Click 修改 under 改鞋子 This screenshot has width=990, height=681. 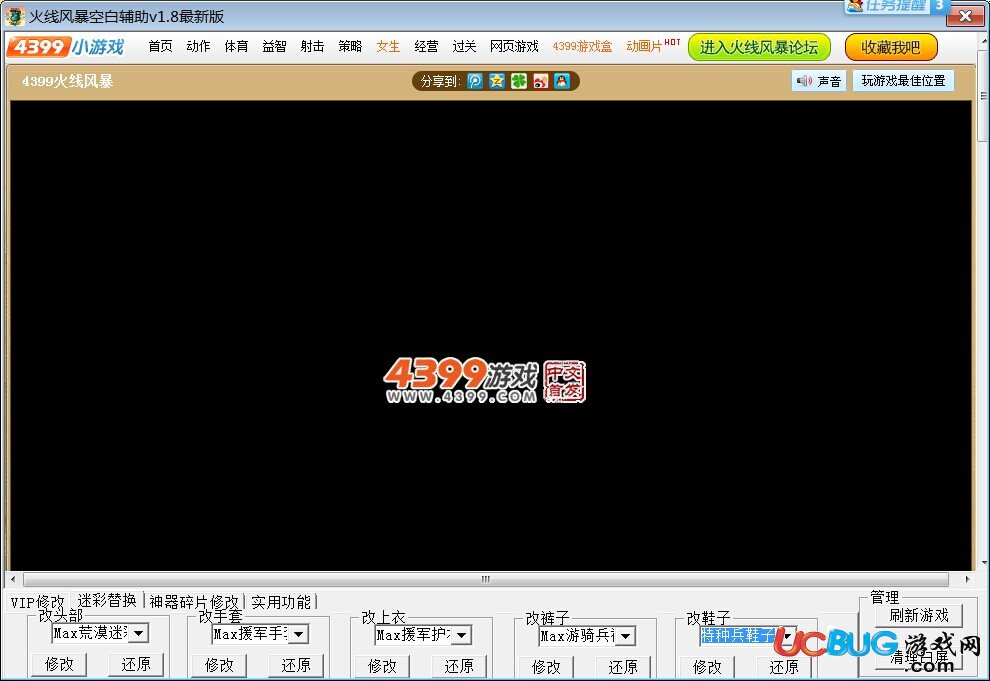coord(707,667)
